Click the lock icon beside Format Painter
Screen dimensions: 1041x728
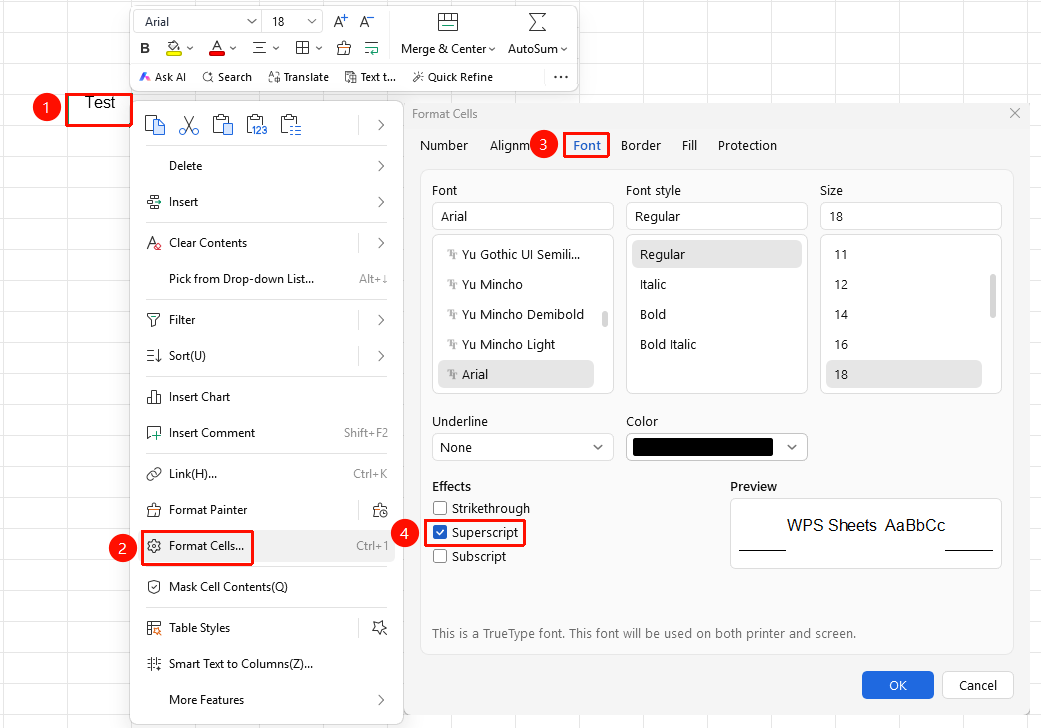380,510
